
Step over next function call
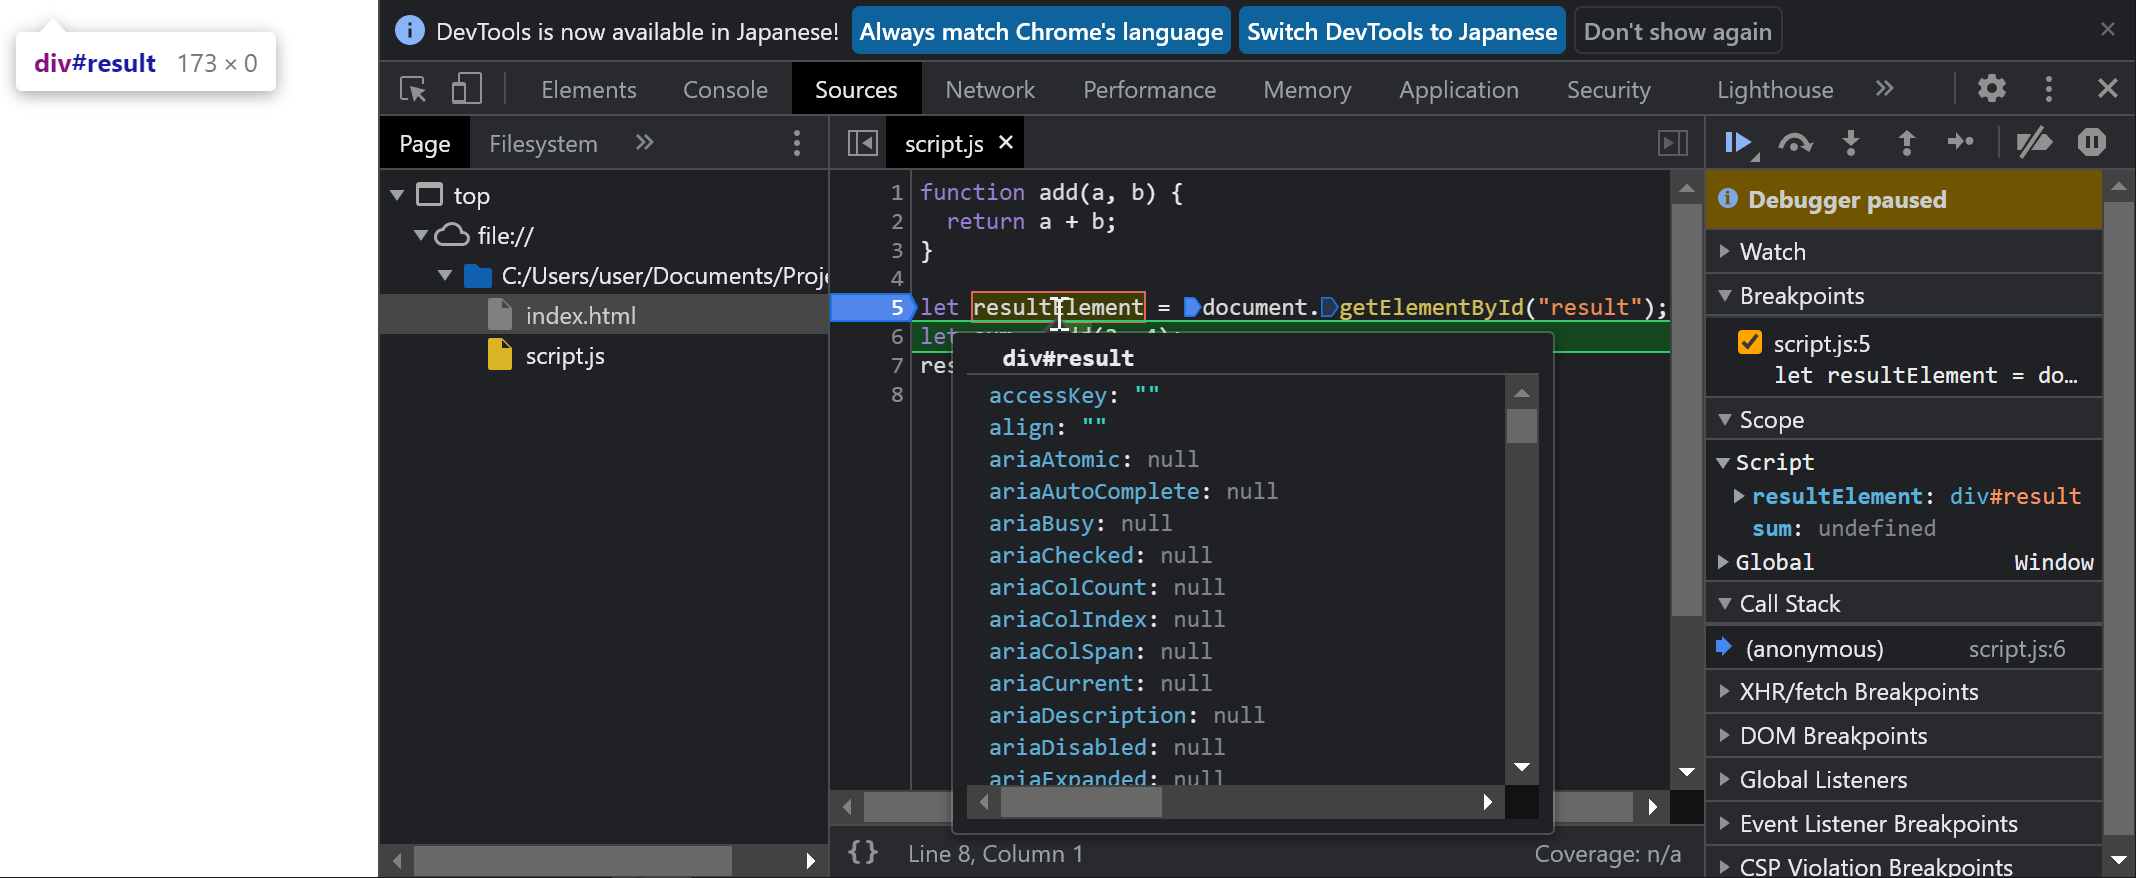pyautogui.click(x=1795, y=143)
